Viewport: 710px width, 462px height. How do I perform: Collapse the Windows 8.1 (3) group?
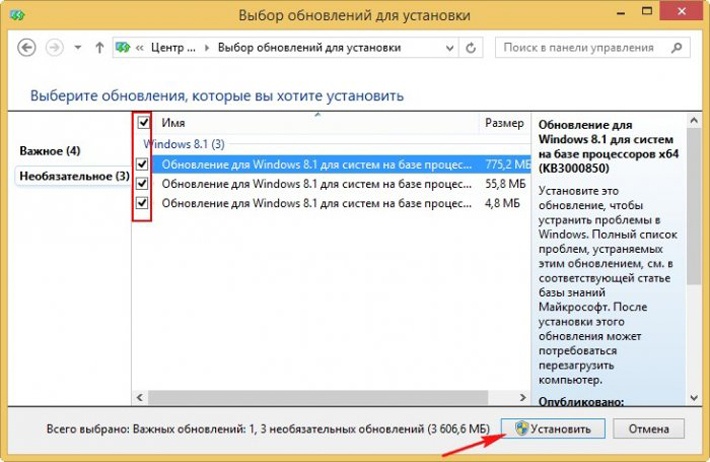click(184, 144)
